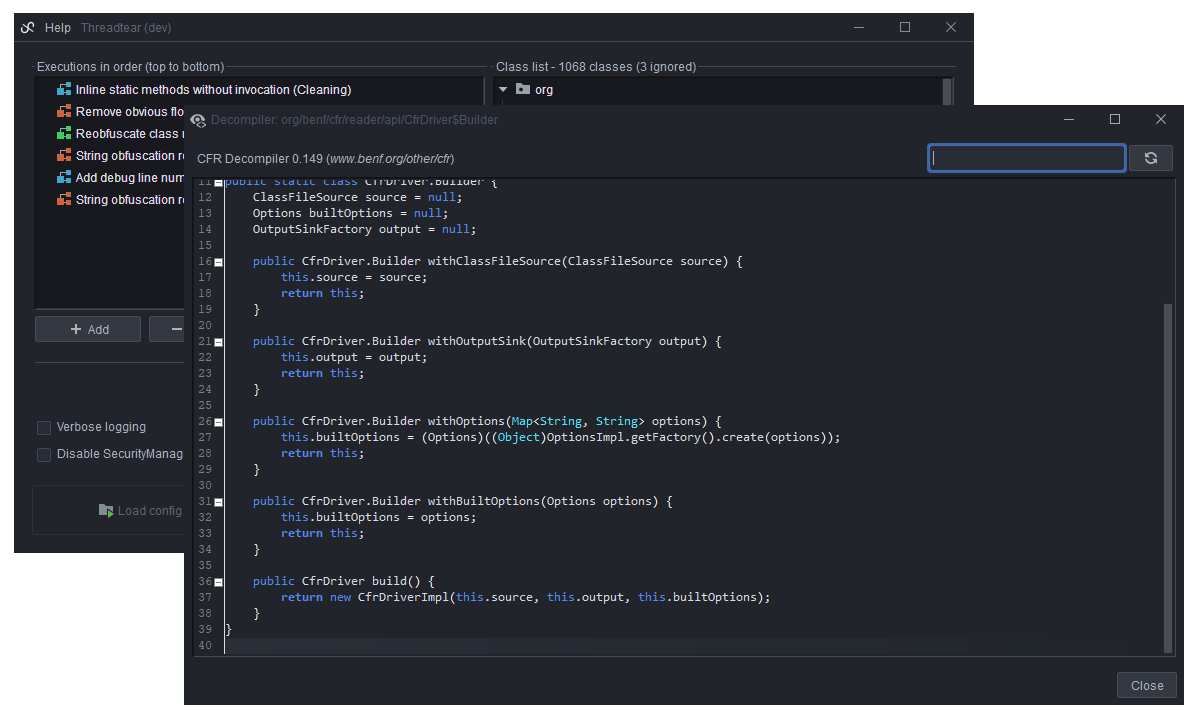1197x718 pixels.
Task: Click the Threadtear wrench logo icon
Action: [x=27, y=27]
